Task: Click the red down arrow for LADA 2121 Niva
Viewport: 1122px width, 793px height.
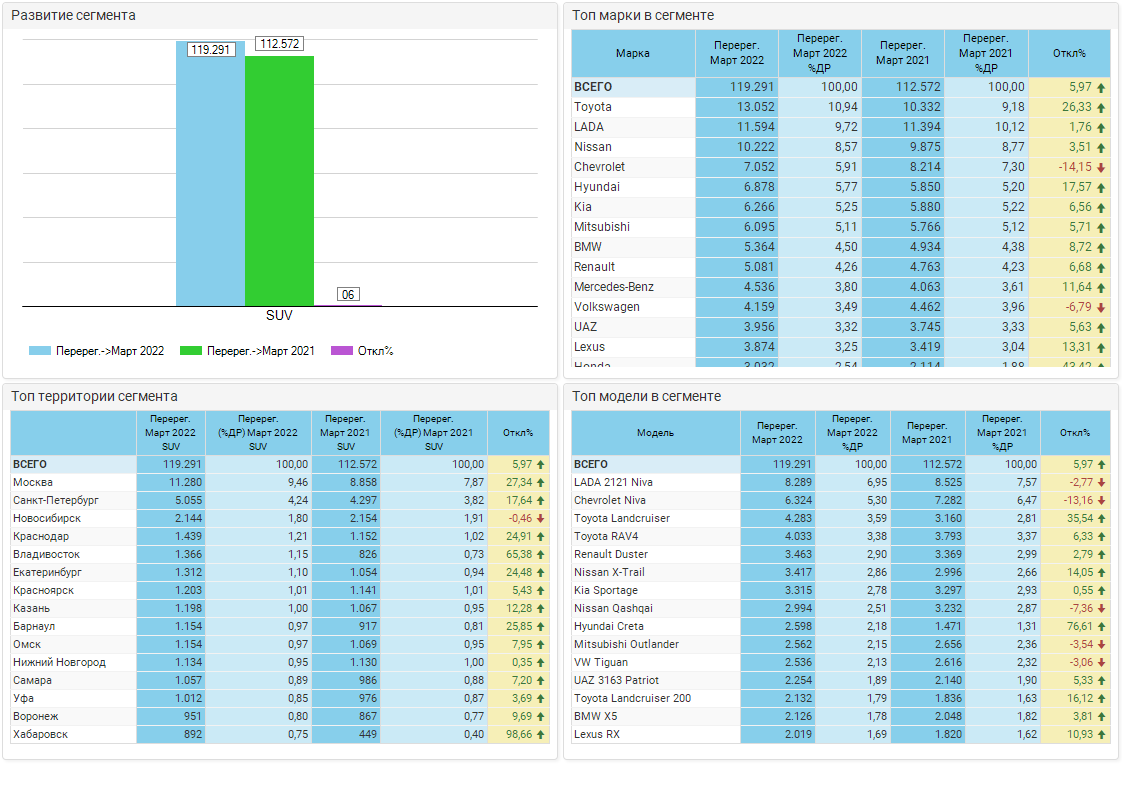Action: [x=1101, y=483]
